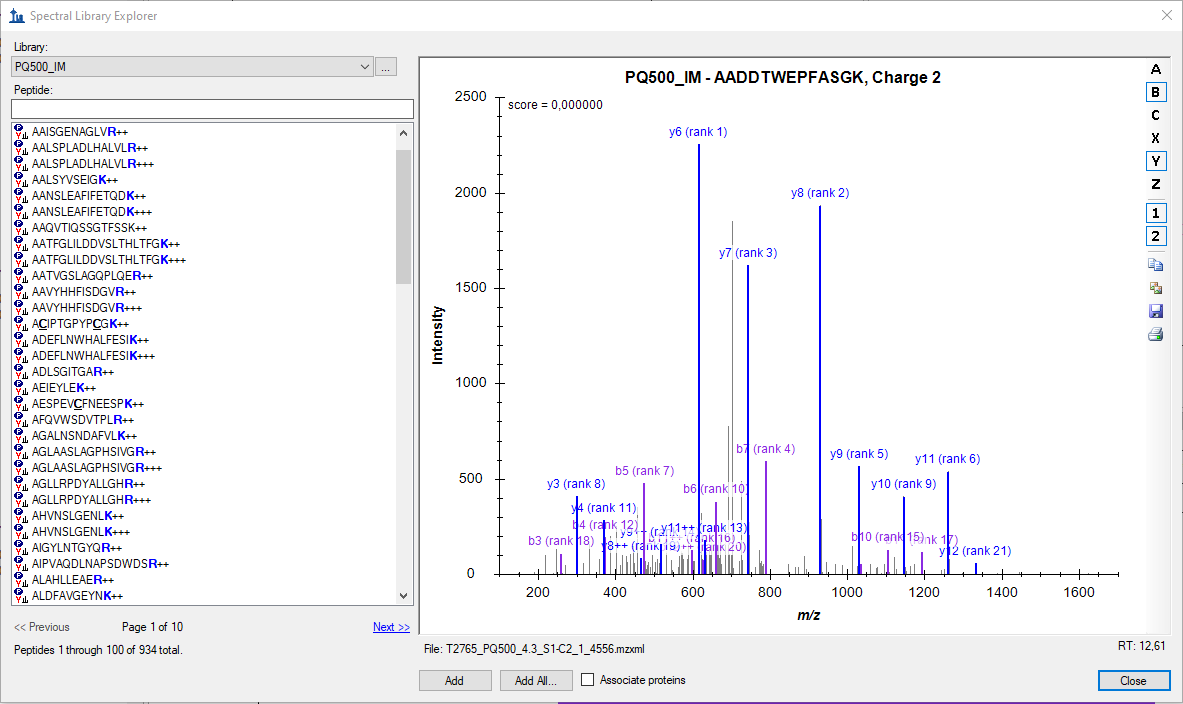1183x704 pixels.
Task: Check the Associate proteins checkbox
Action: [588, 680]
